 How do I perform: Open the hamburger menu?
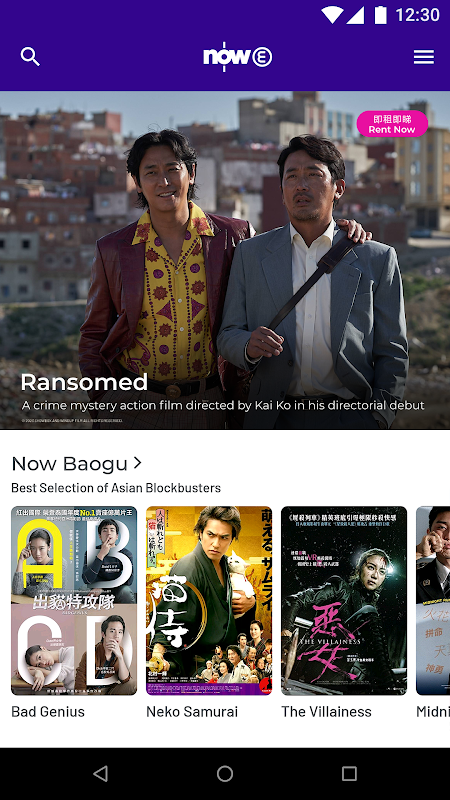click(x=423, y=57)
